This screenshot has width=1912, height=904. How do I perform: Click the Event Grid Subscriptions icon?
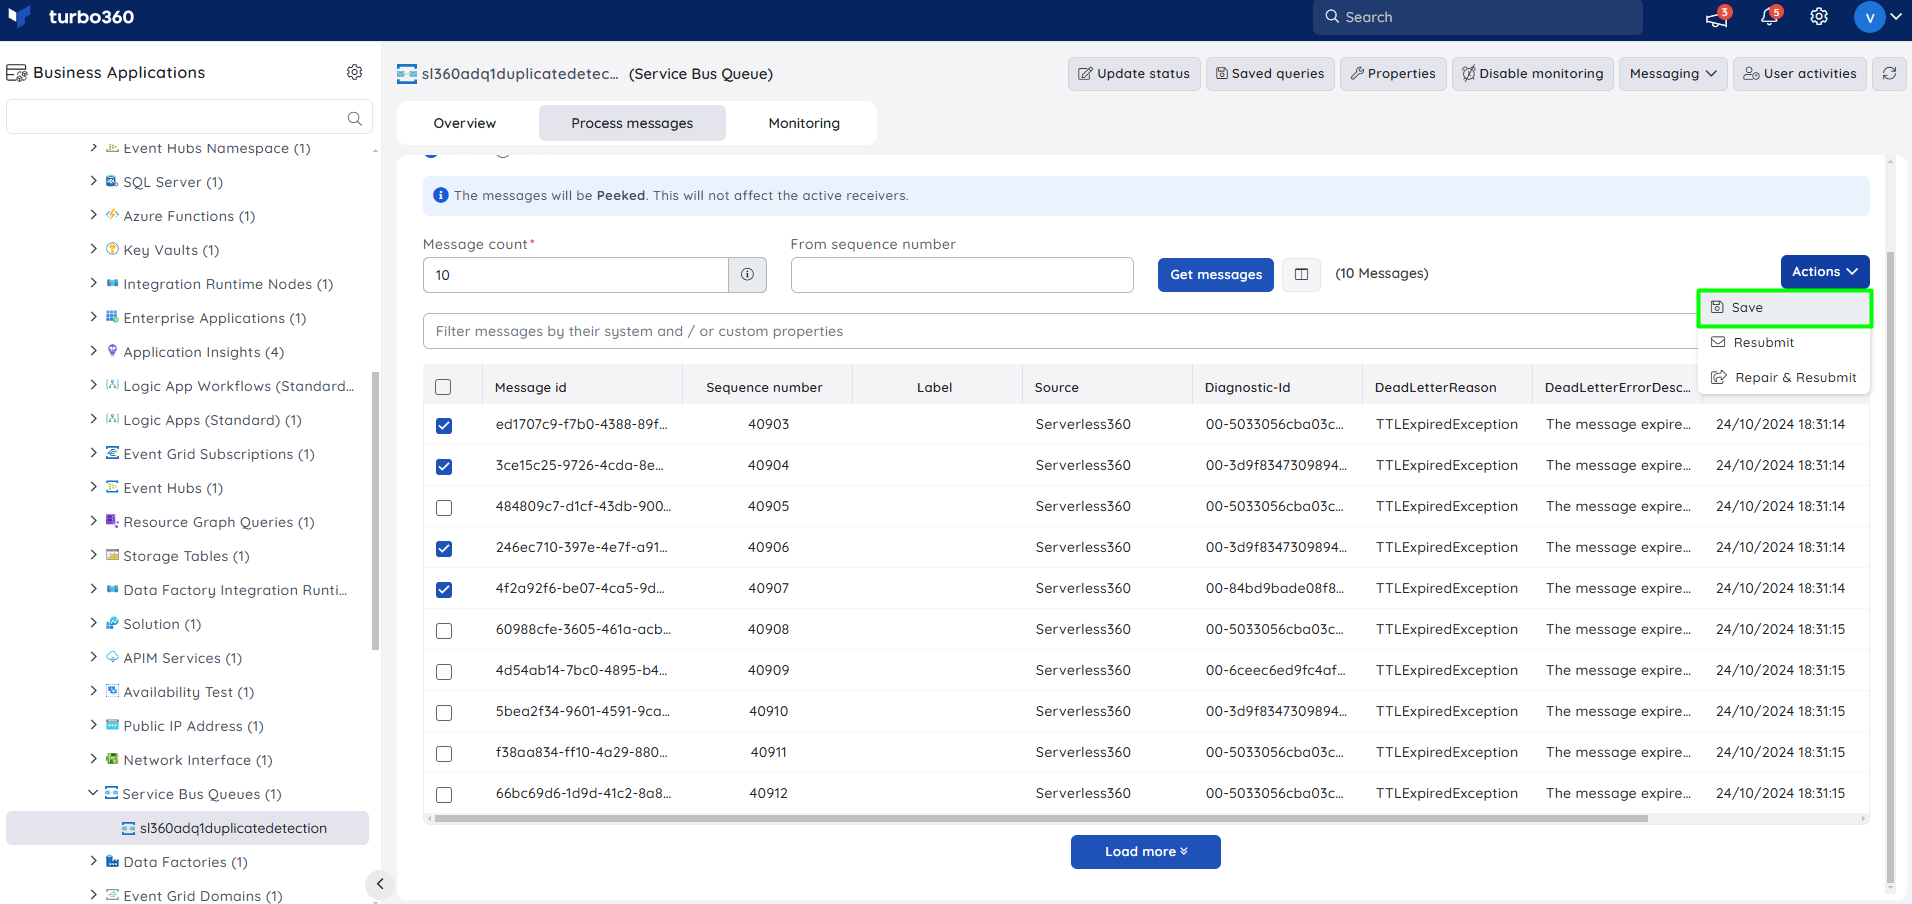click(112, 453)
